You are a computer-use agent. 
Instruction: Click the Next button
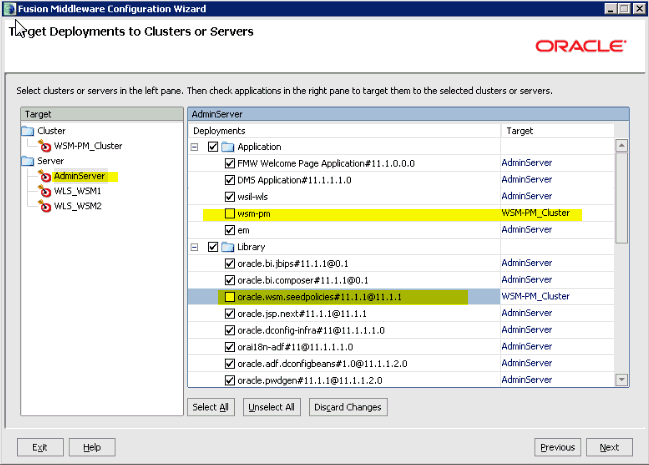pyautogui.click(x=609, y=447)
